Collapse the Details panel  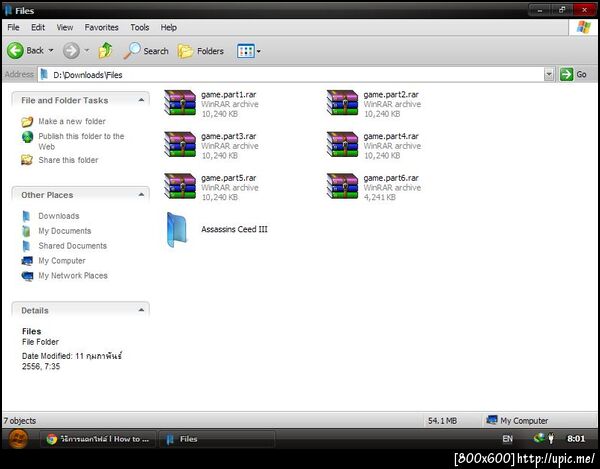click(x=141, y=310)
